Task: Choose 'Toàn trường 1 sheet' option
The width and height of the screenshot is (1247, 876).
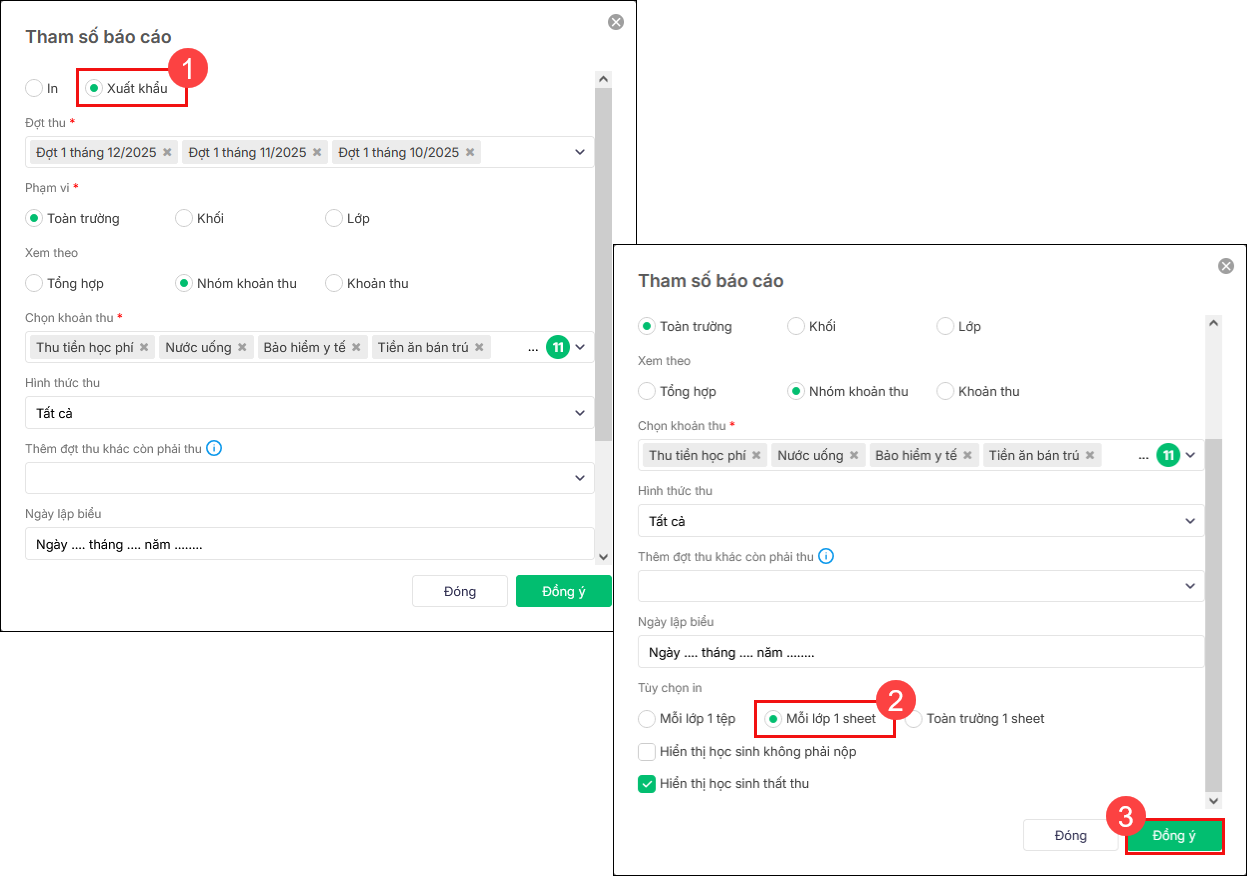Action: tap(914, 719)
